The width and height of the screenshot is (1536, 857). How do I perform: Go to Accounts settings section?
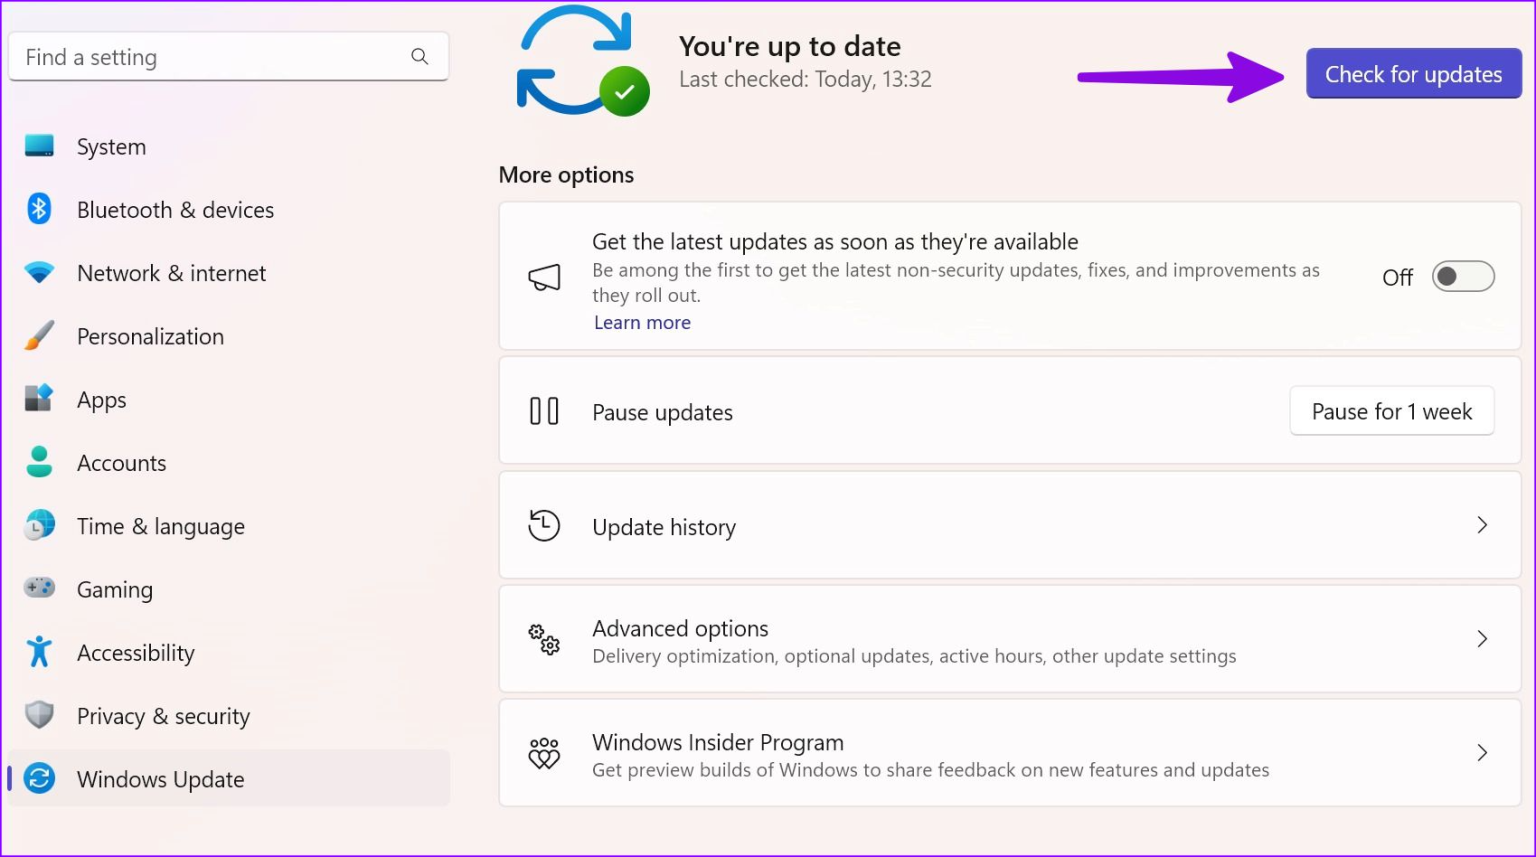click(x=121, y=463)
